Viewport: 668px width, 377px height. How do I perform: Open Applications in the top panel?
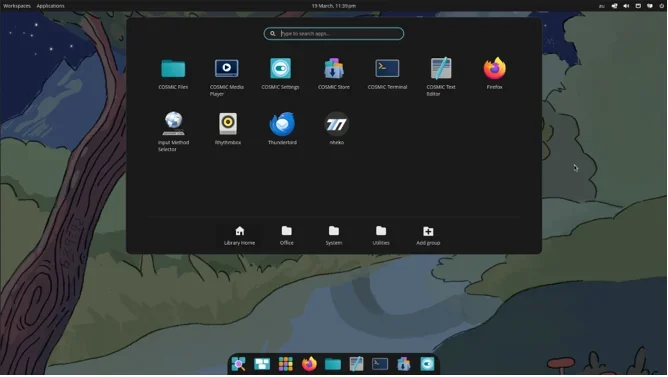pos(50,6)
